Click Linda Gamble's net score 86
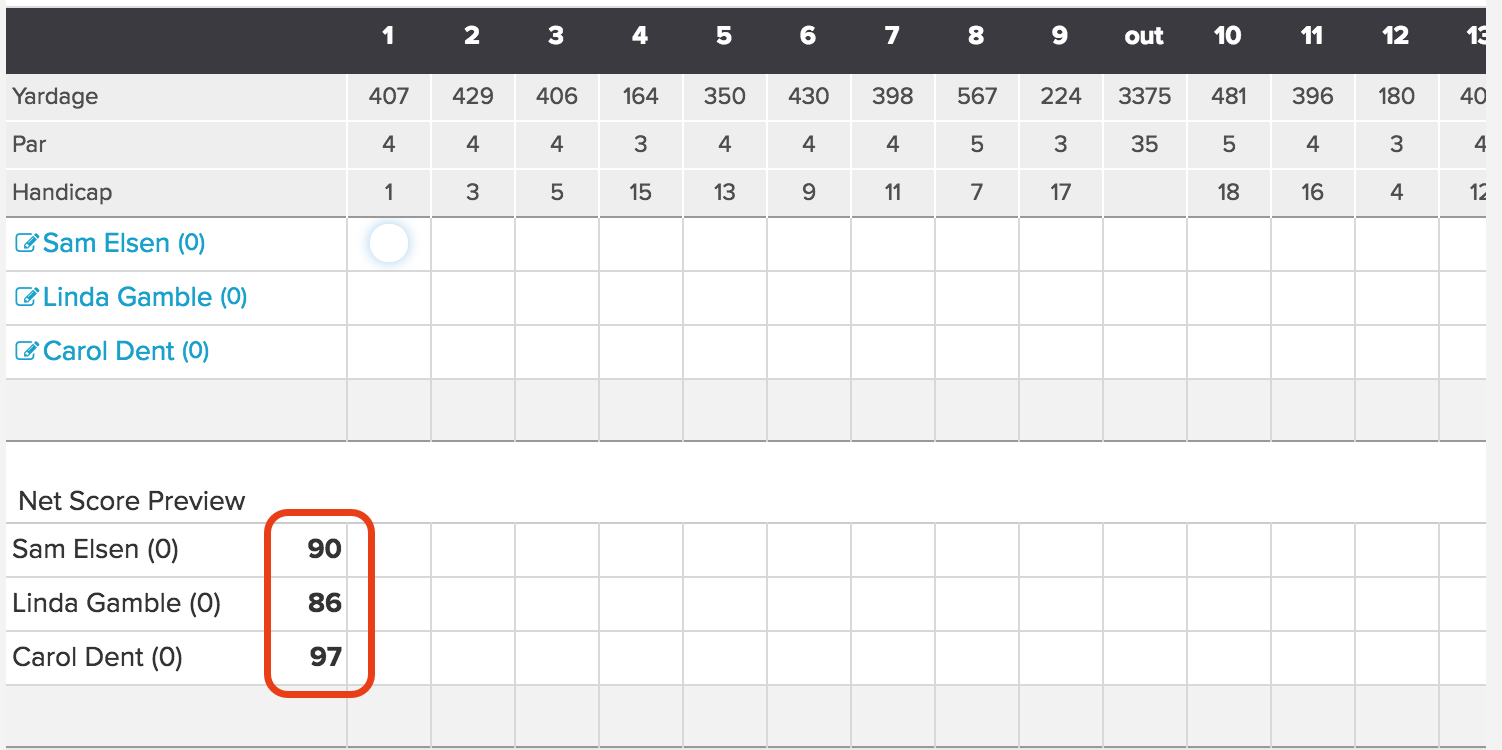Image resolution: width=1502 pixels, height=750 pixels. [x=324, y=603]
